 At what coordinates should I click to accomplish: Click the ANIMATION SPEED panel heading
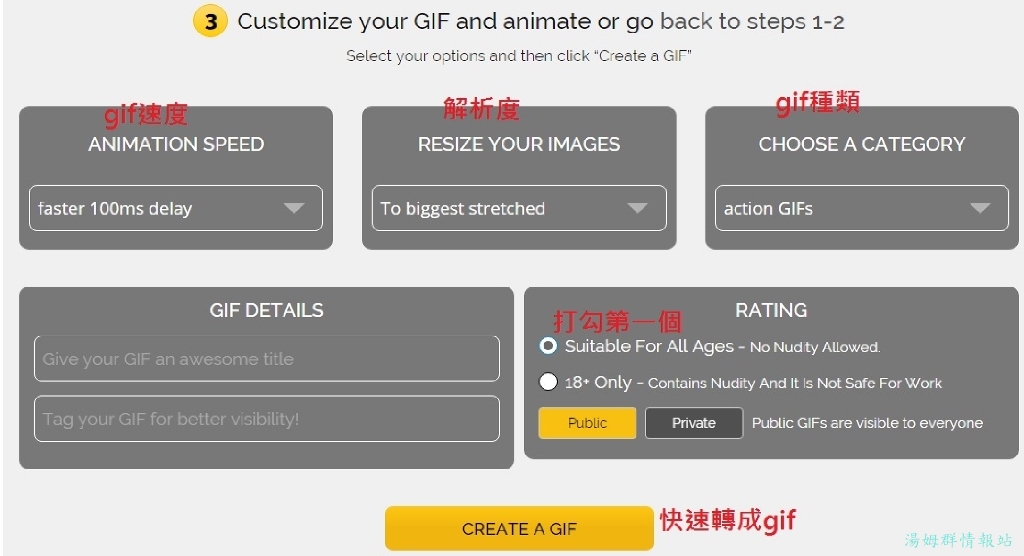pos(176,144)
